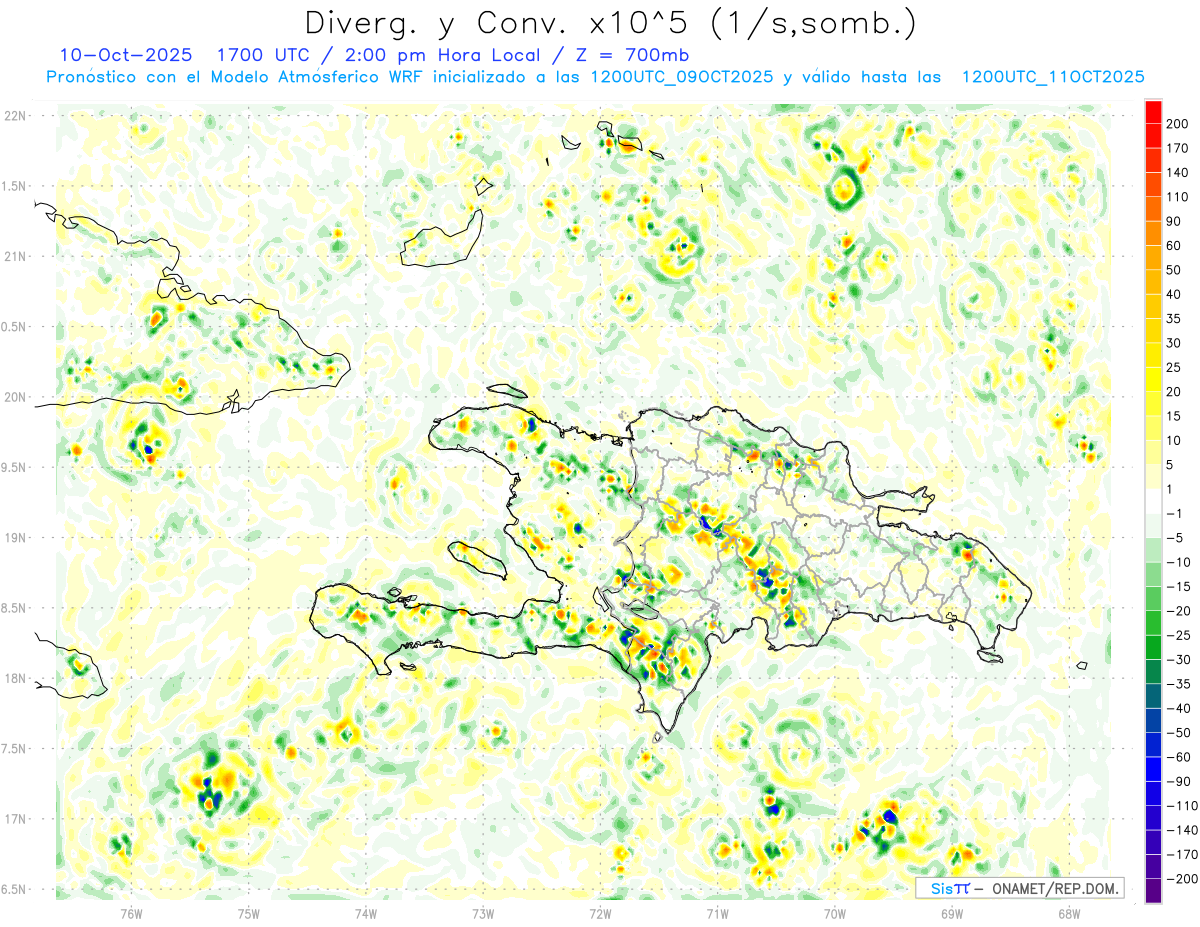Click the dark purple bottom colorbar segment
This screenshot has width=1200, height=927.
pyautogui.click(x=1153, y=891)
